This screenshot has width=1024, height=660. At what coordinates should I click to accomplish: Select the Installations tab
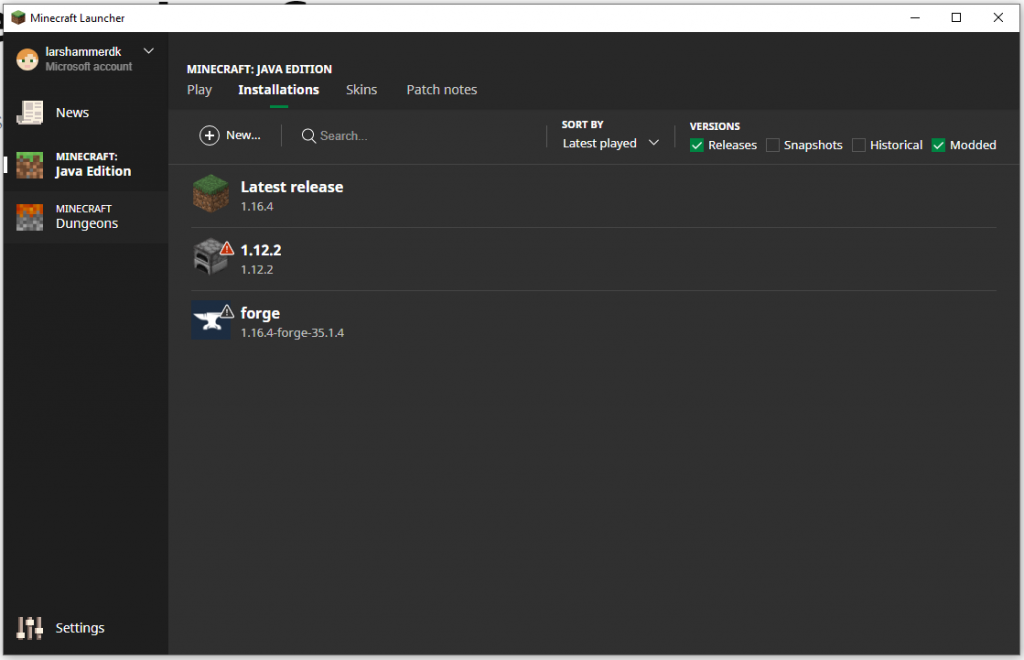click(x=278, y=90)
